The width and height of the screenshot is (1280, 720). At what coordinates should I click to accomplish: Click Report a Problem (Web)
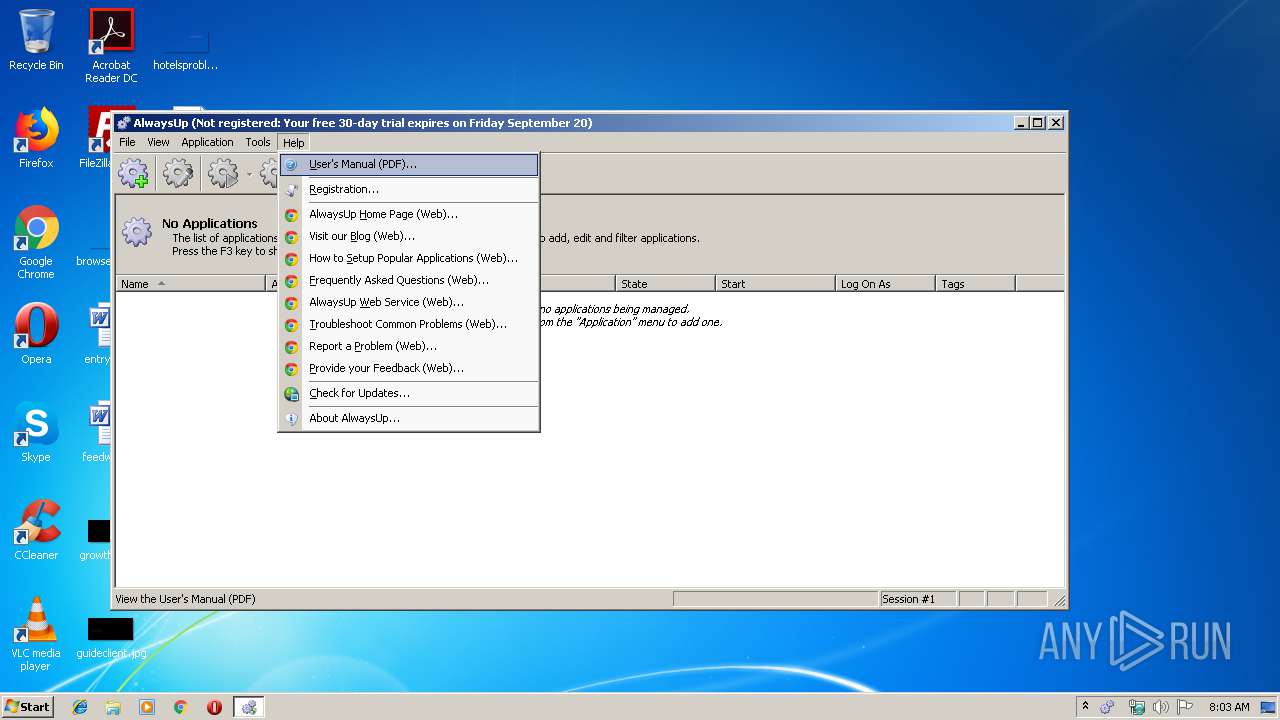point(409,346)
